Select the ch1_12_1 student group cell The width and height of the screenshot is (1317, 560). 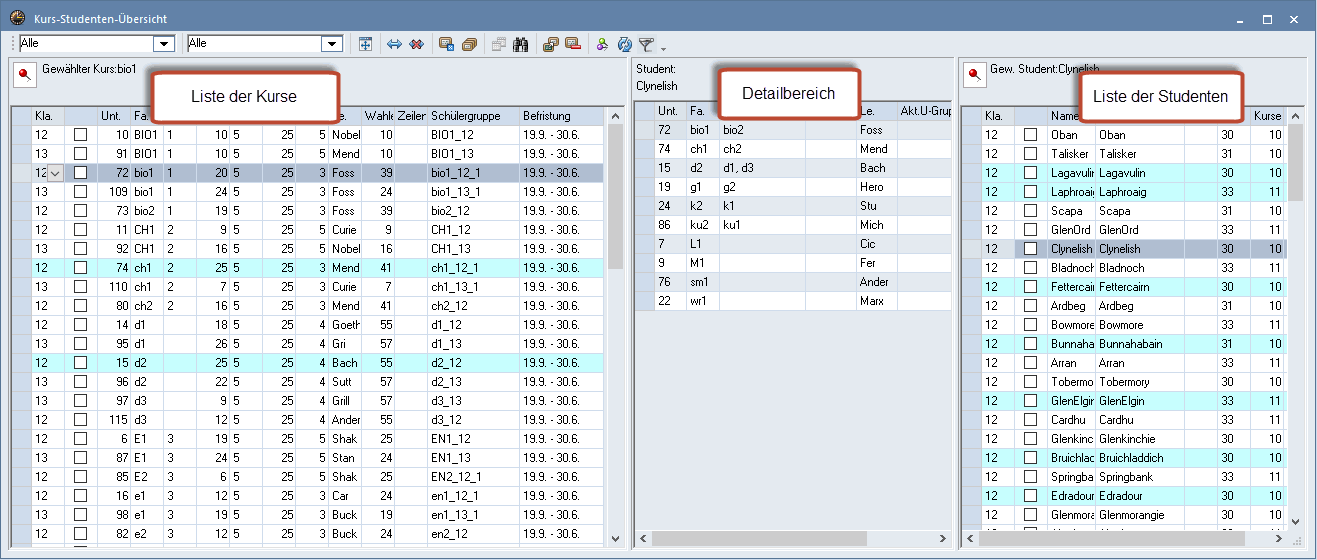(x=473, y=267)
